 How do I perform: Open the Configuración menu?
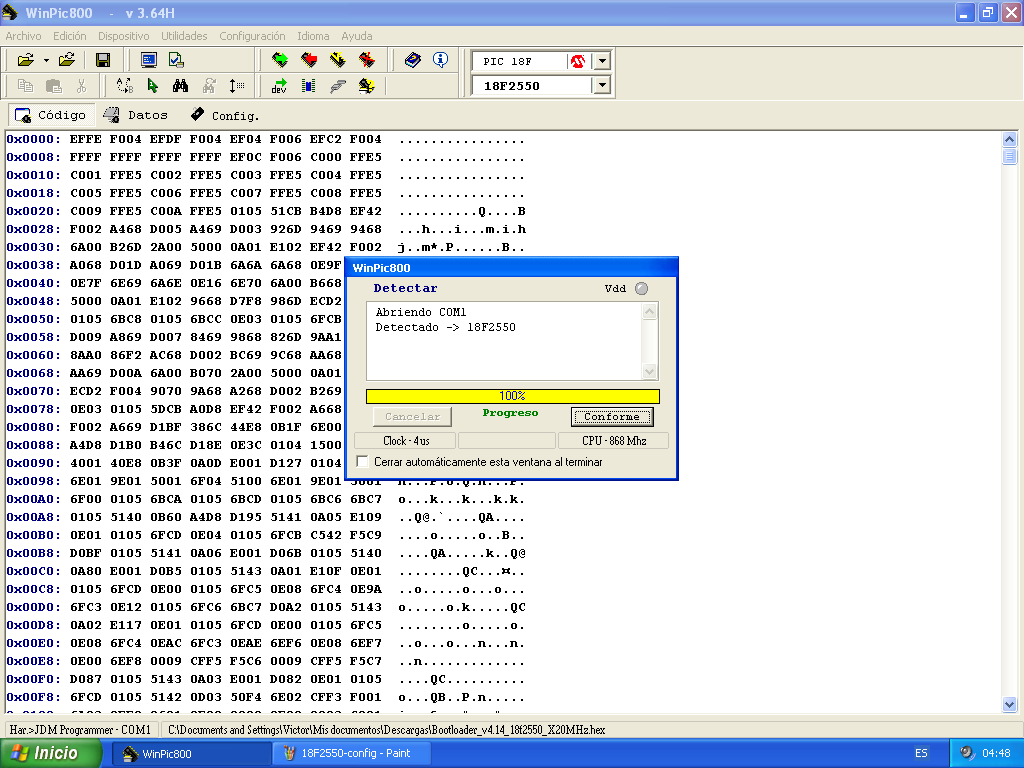click(252, 36)
